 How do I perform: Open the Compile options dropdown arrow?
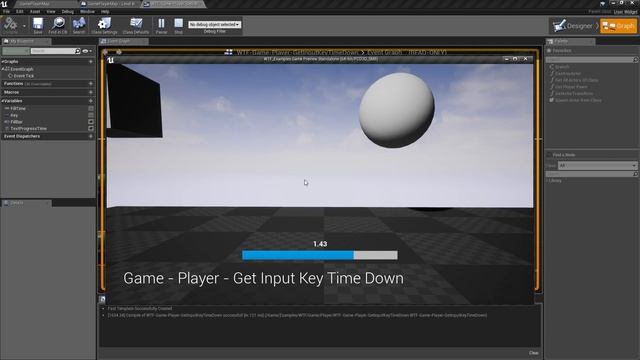[x=24, y=26]
